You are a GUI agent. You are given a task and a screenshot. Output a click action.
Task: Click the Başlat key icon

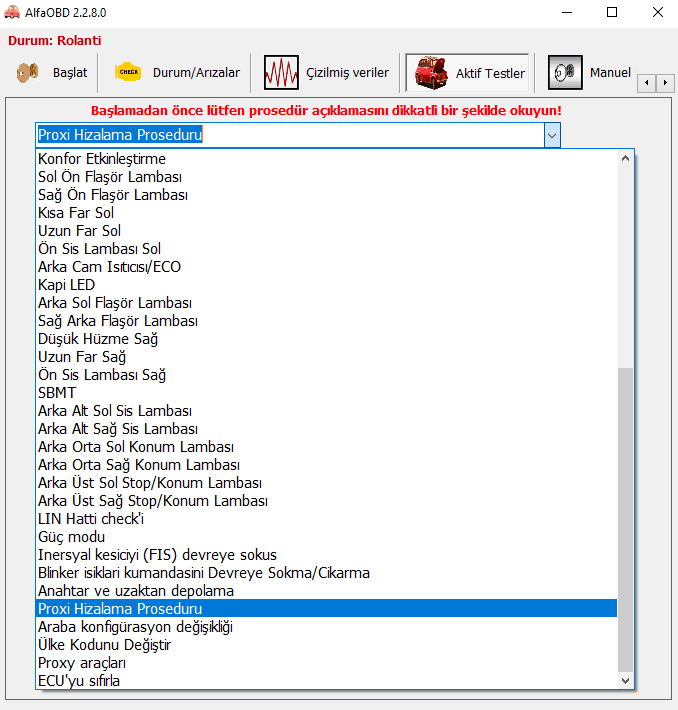[27, 73]
